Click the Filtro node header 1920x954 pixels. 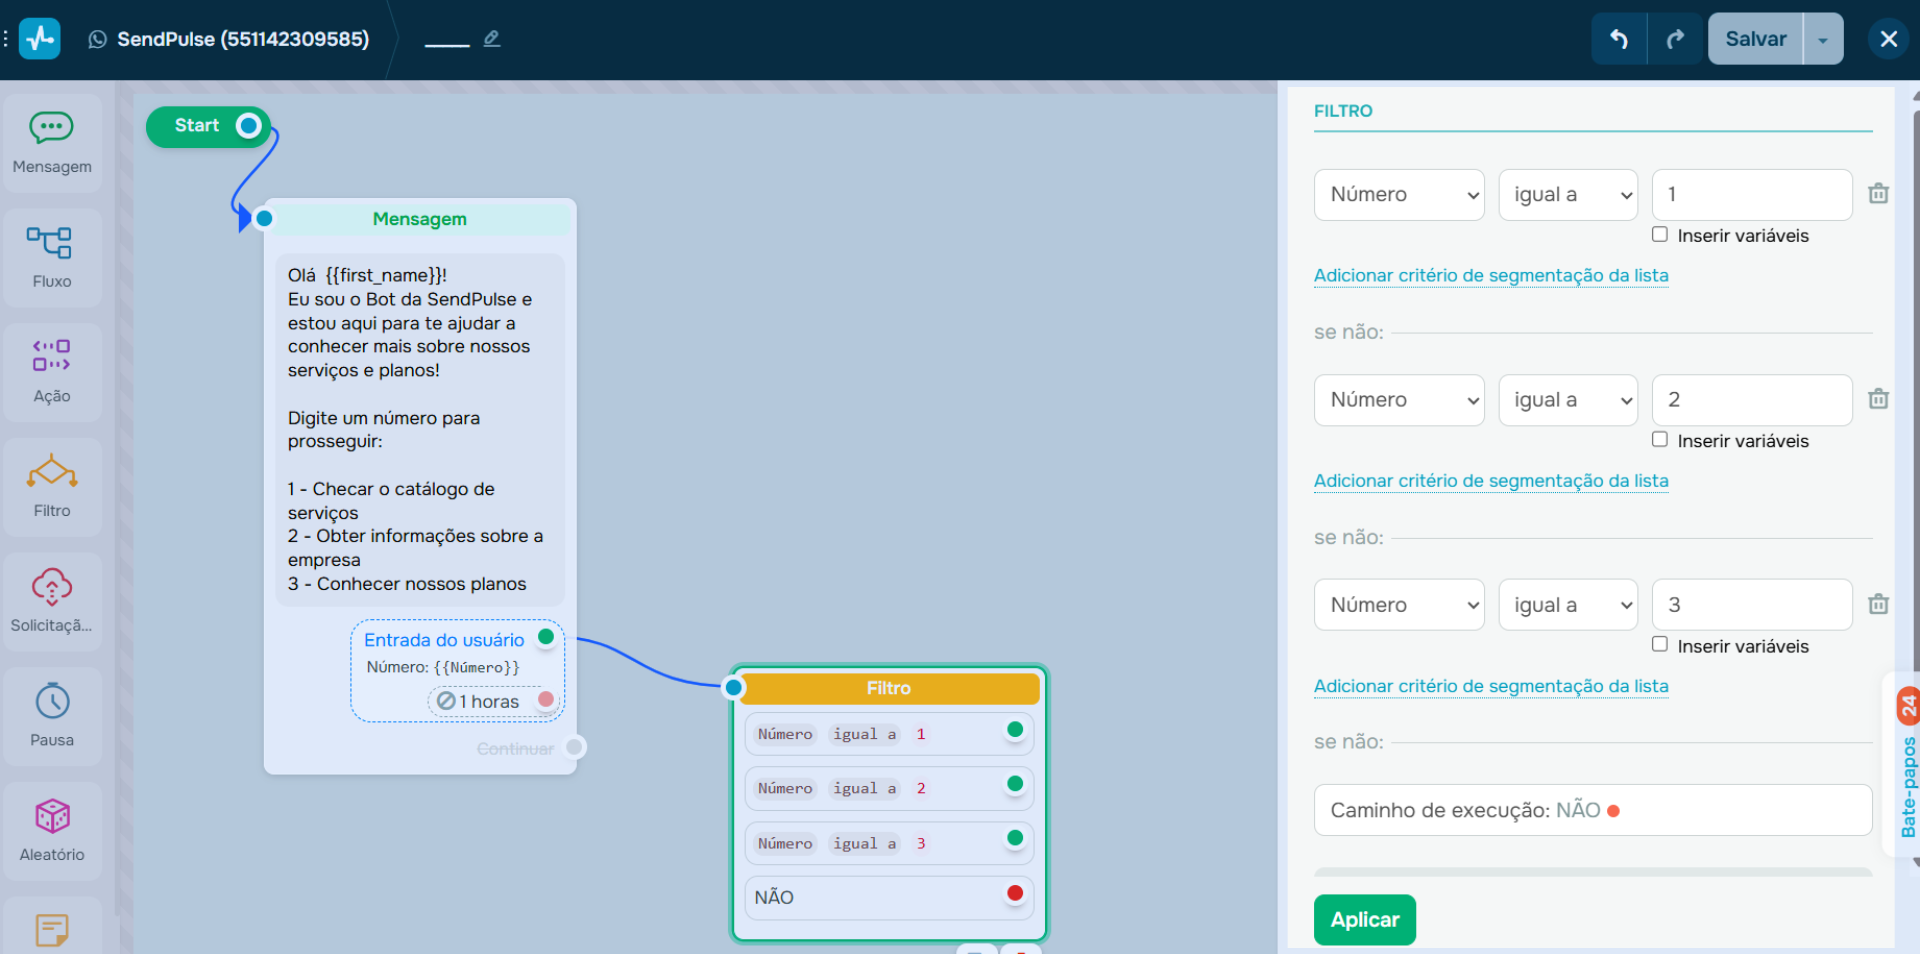click(889, 688)
